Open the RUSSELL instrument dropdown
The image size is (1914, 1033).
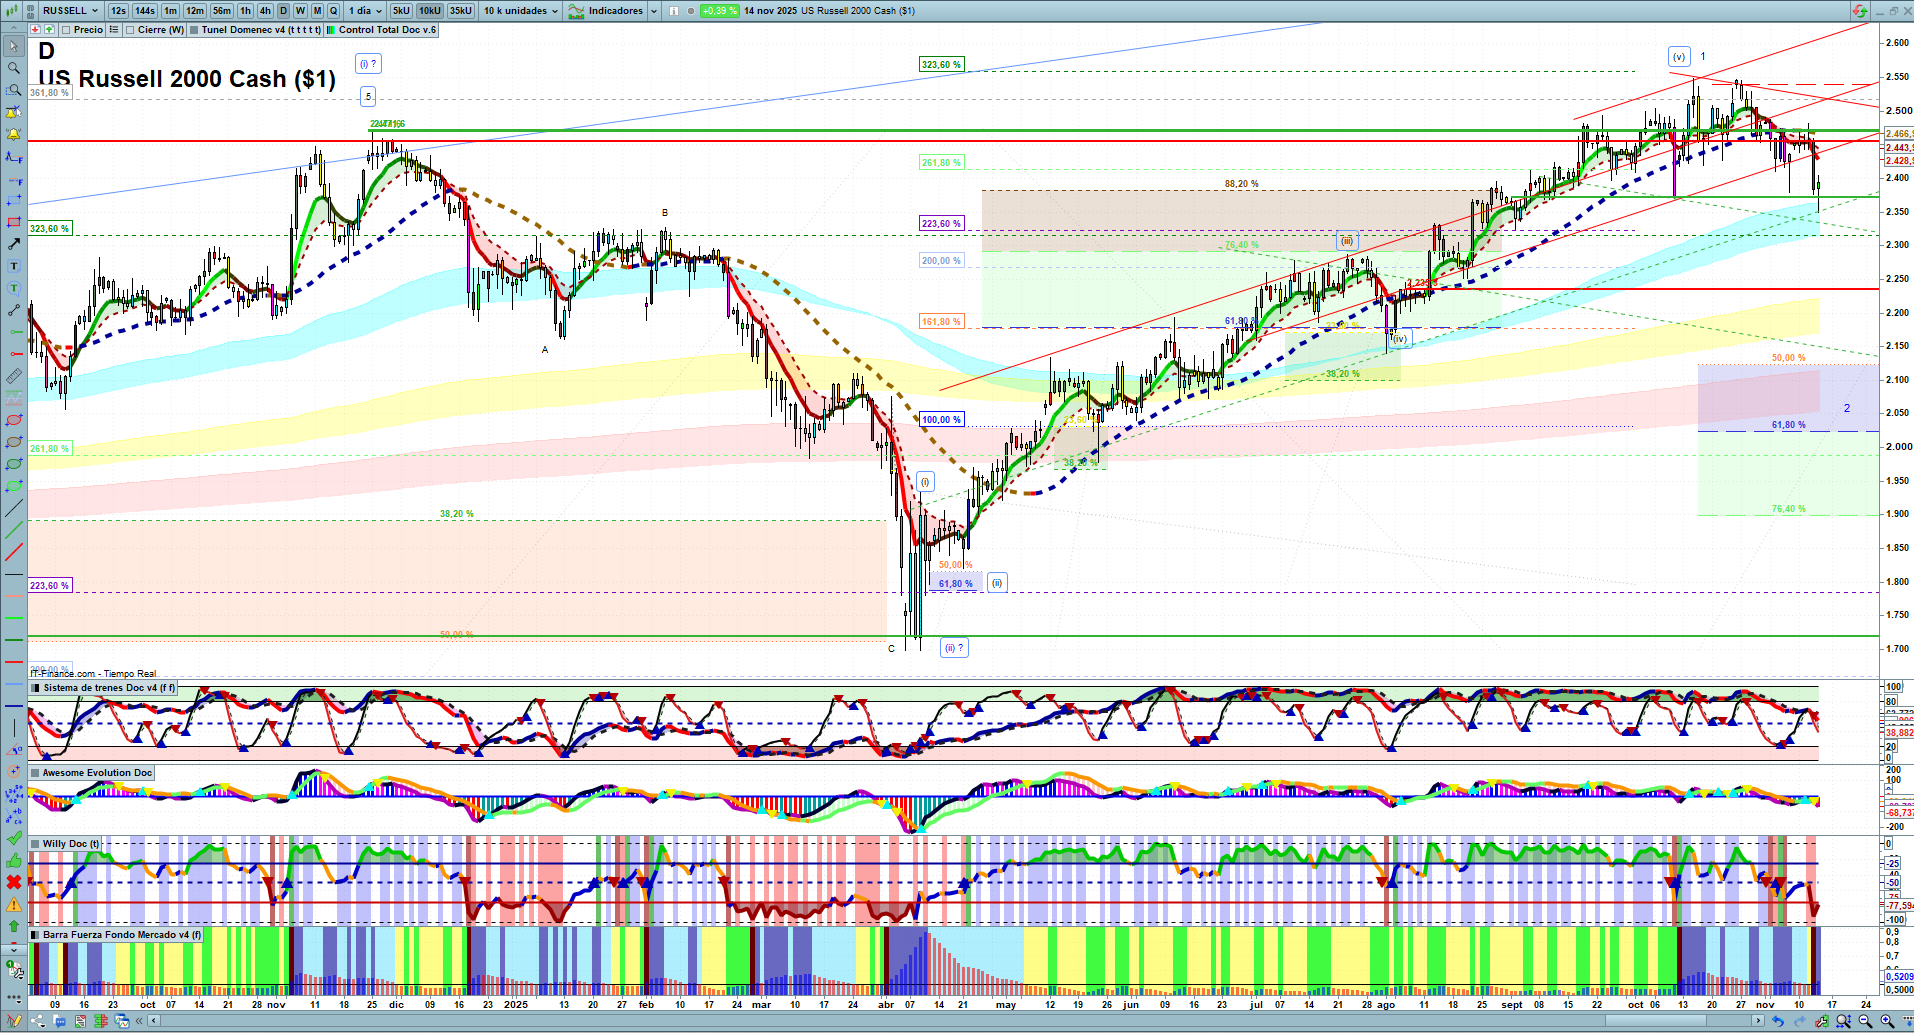tap(70, 11)
